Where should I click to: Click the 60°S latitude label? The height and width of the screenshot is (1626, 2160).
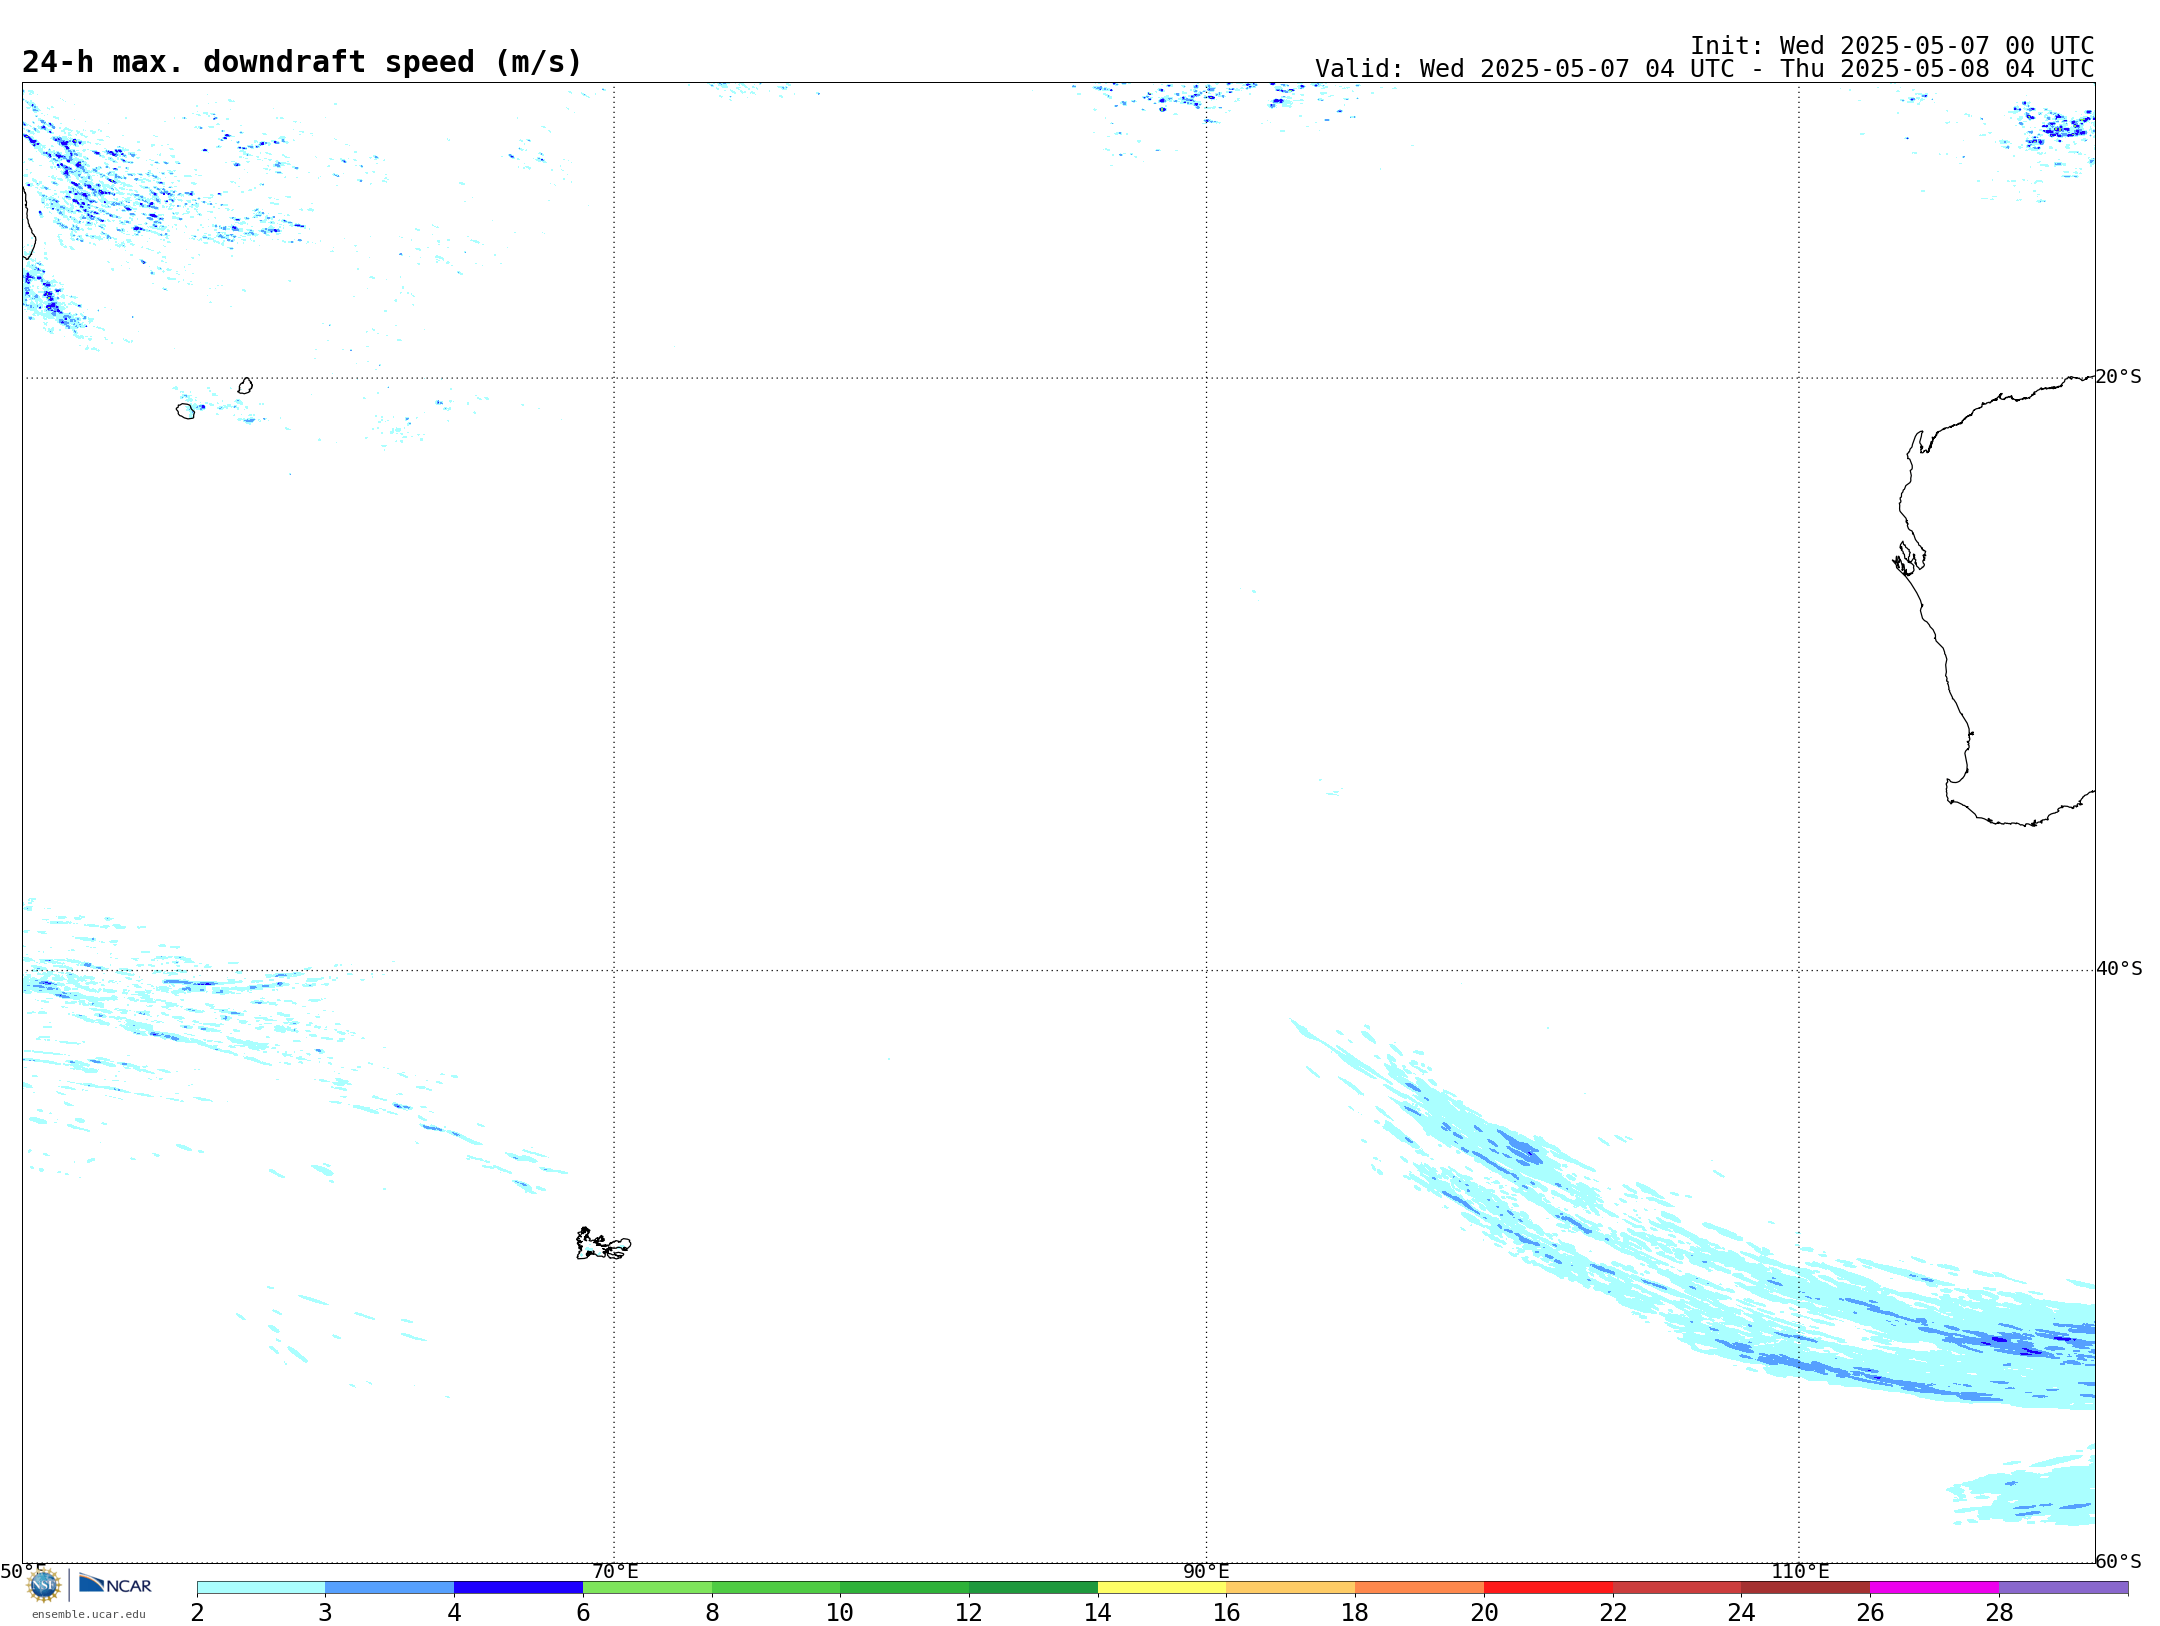pos(2118,1561)
